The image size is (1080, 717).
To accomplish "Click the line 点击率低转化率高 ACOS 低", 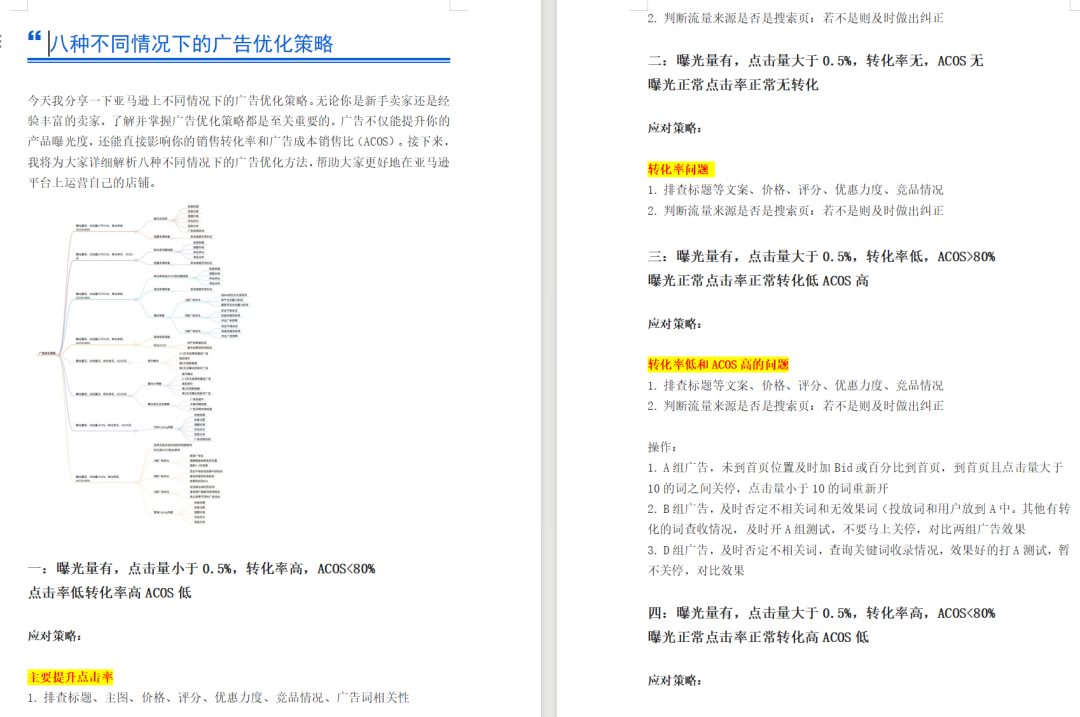I will click(x=110, y=593).
